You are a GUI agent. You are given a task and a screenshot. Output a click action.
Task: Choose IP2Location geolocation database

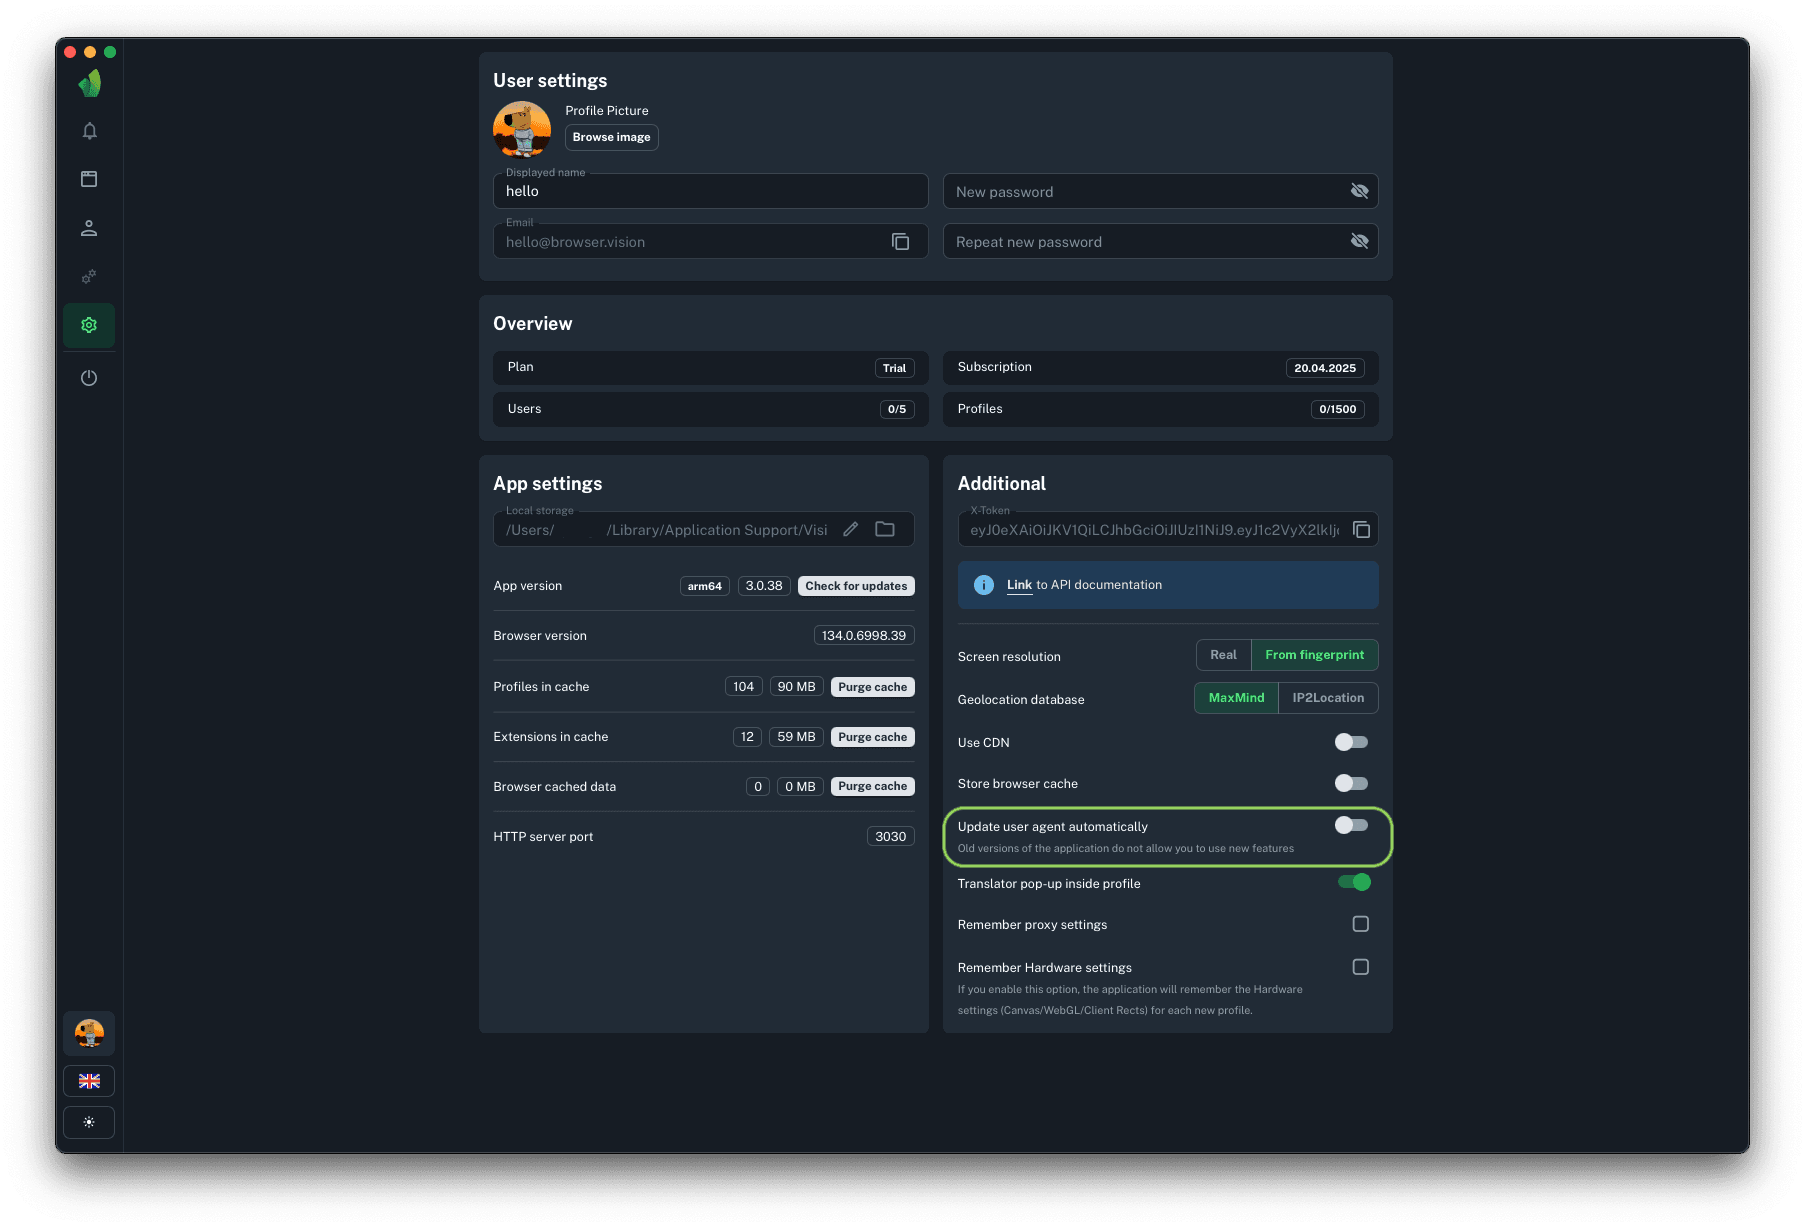click(1327, 698)
